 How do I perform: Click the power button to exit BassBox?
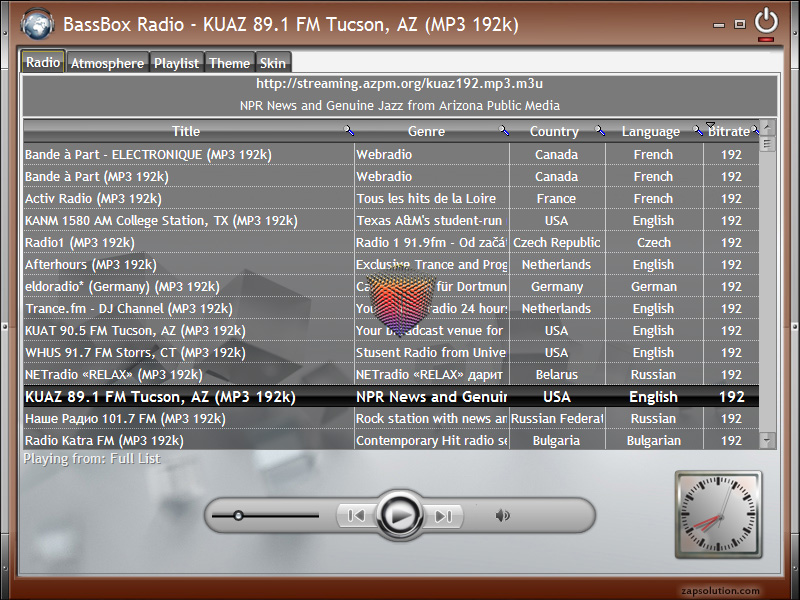click(x=766, y=22)
